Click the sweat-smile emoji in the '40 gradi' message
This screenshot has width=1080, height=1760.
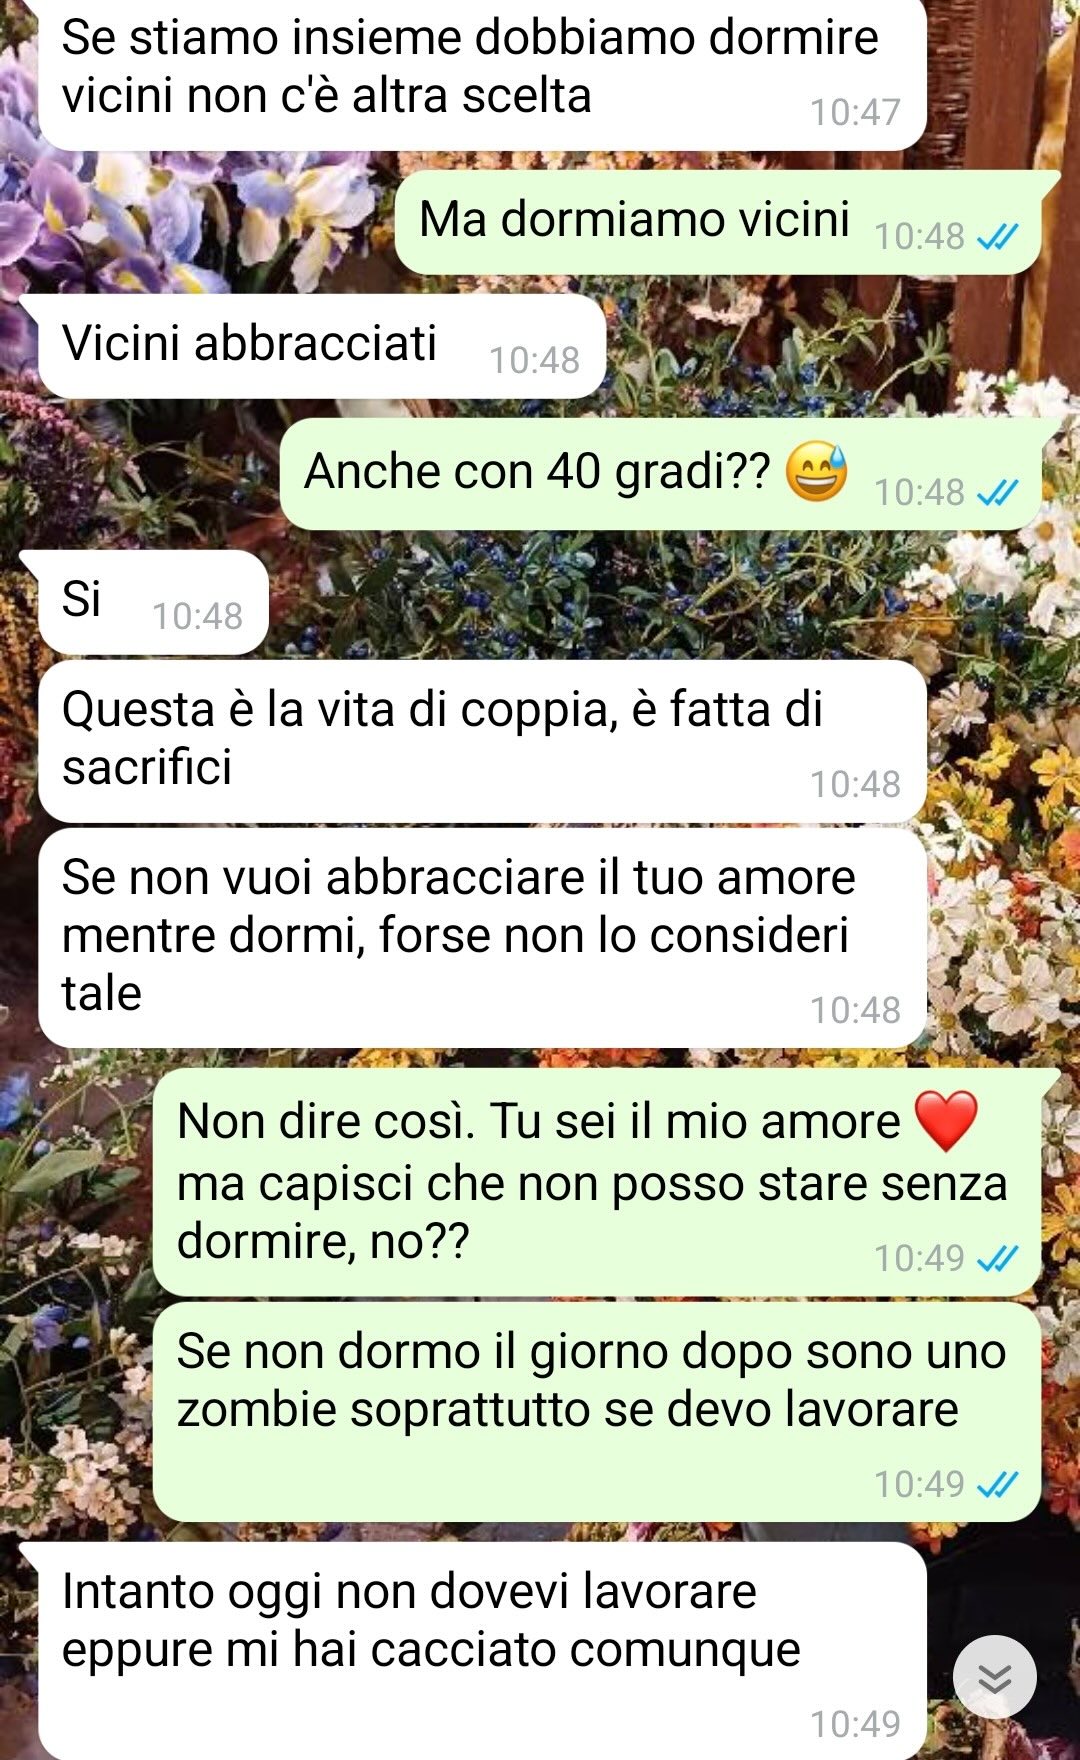coord(816,471)
